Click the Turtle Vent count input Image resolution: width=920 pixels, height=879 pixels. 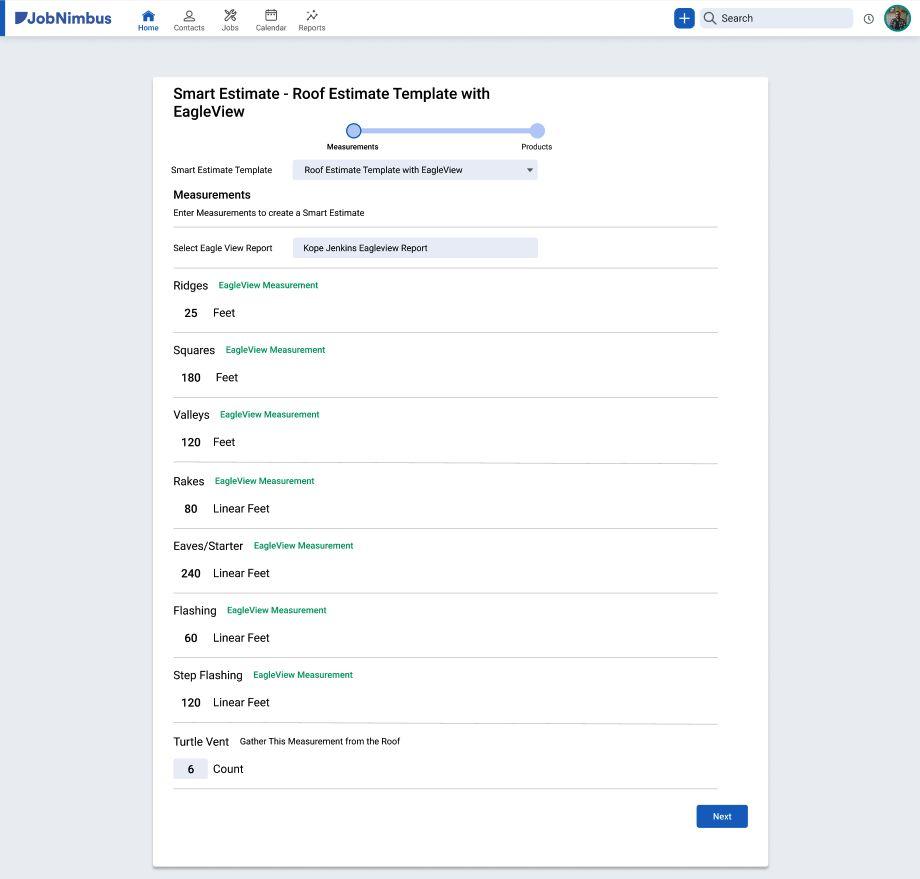click(x=190, y=769)
